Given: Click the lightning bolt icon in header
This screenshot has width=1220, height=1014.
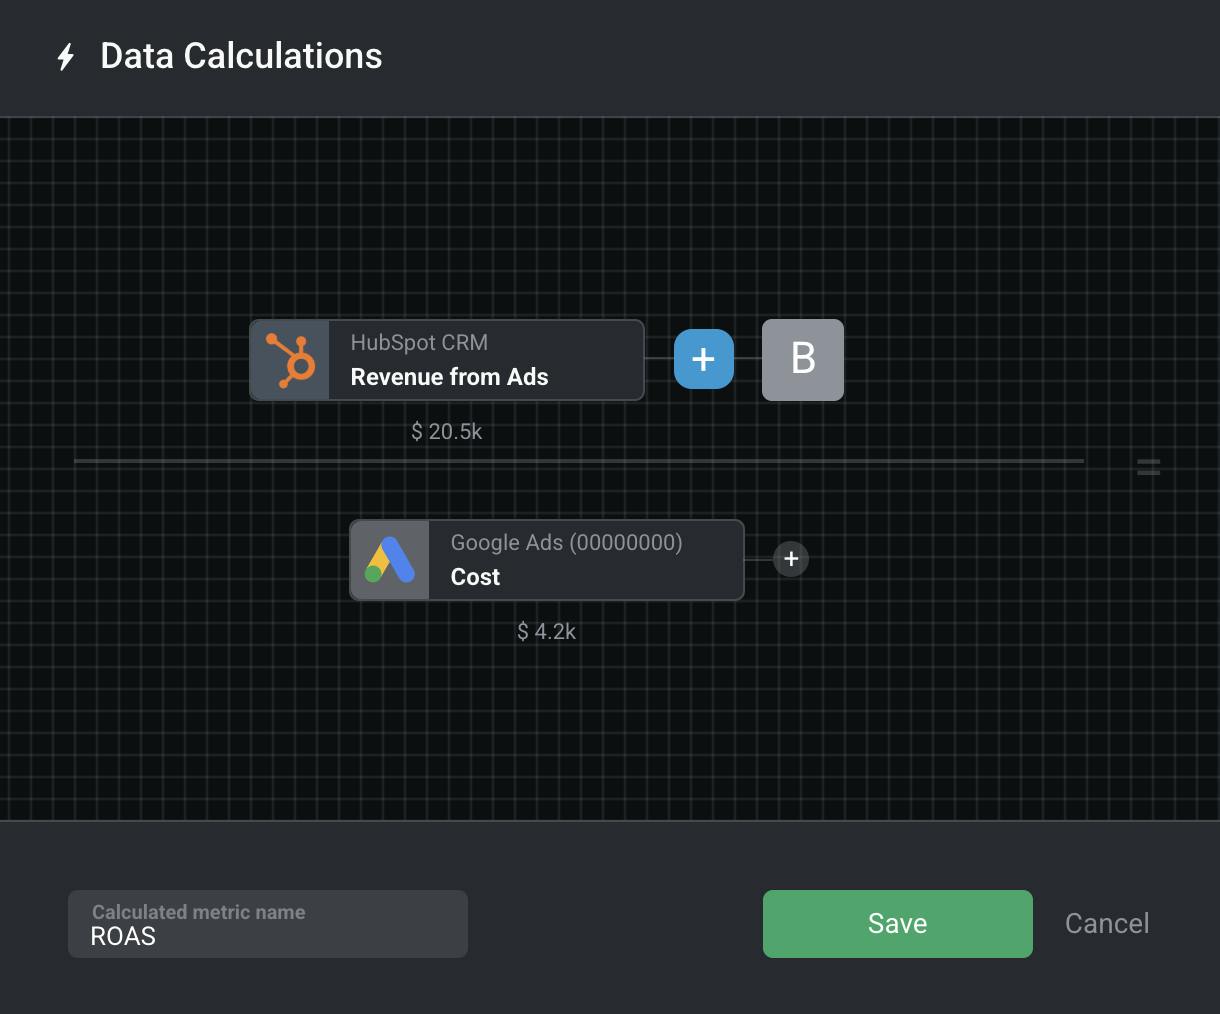Looking at the screenshot, I should click(x=66, y=57).
